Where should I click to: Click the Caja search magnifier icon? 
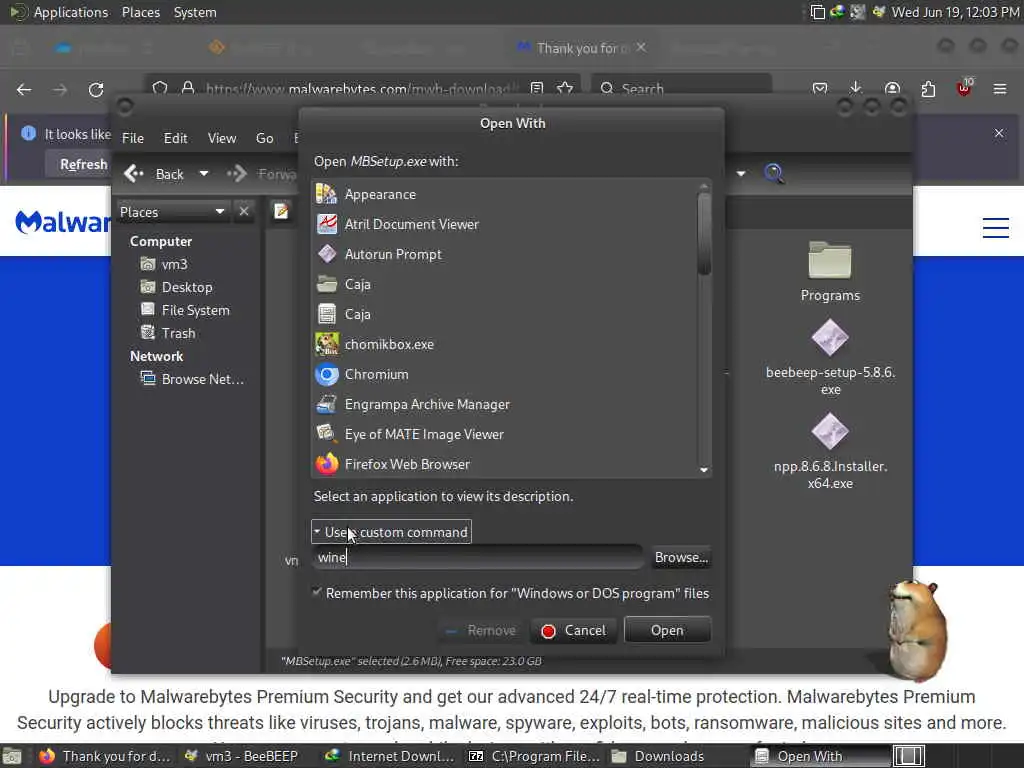pyautogui.click(x=774, y=173)
